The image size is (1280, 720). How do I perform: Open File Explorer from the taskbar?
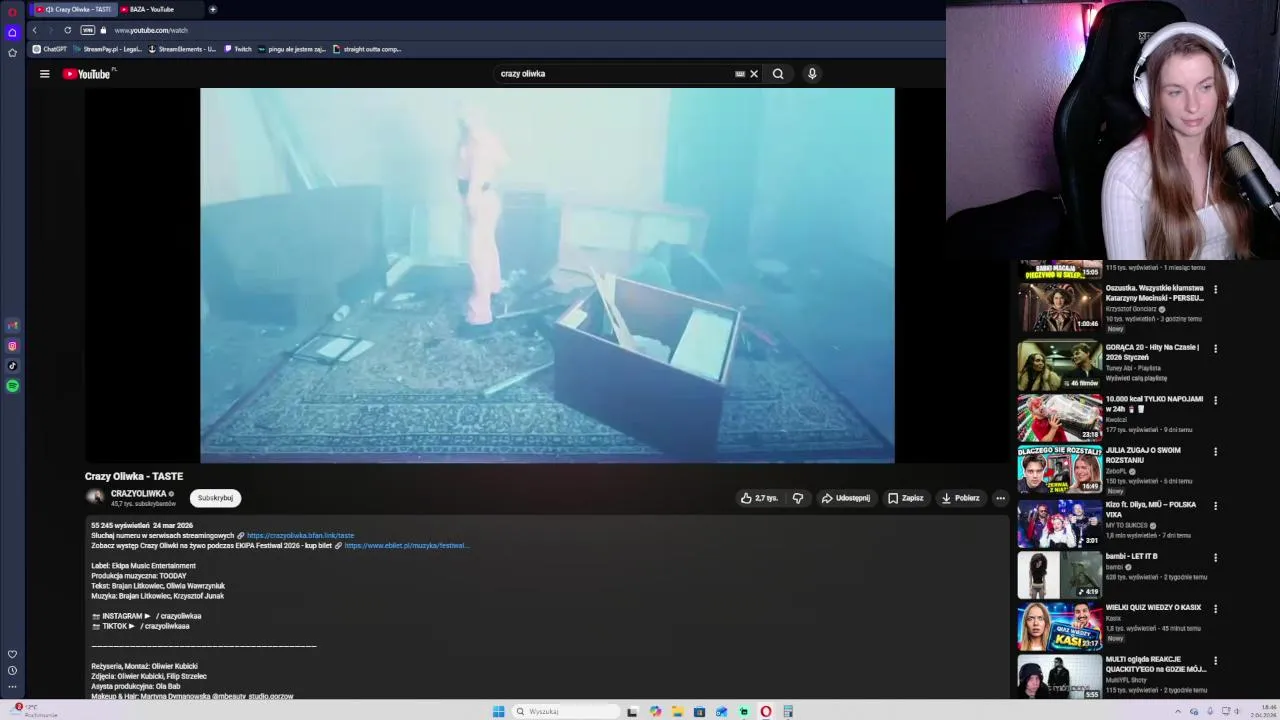pyautogui.click(x=677, y=712)
